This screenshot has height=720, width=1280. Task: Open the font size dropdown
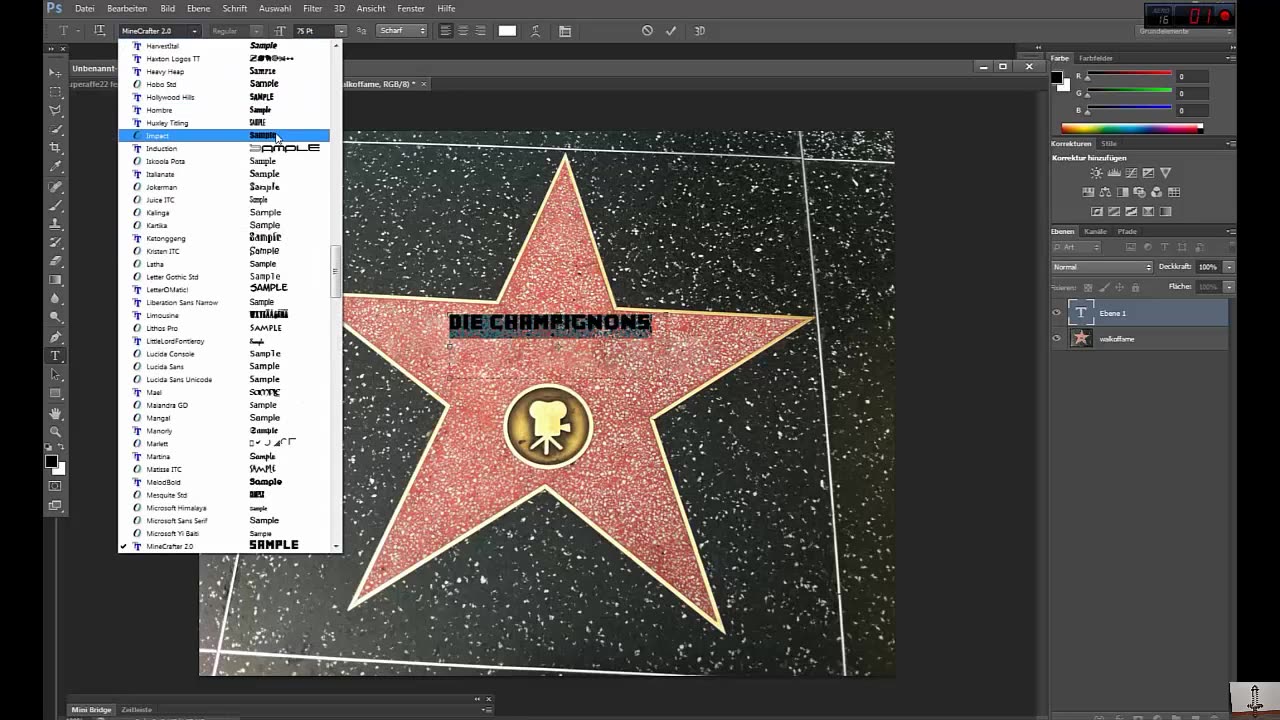341,31
